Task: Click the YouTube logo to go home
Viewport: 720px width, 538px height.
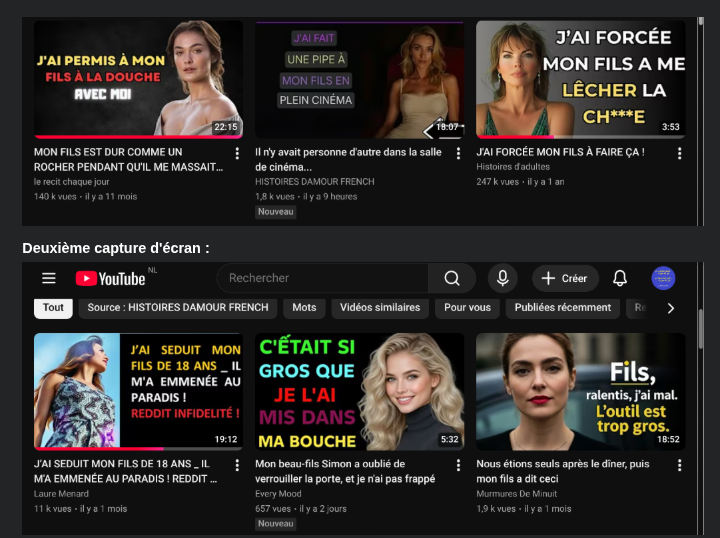Action: (x=110, y=278)
